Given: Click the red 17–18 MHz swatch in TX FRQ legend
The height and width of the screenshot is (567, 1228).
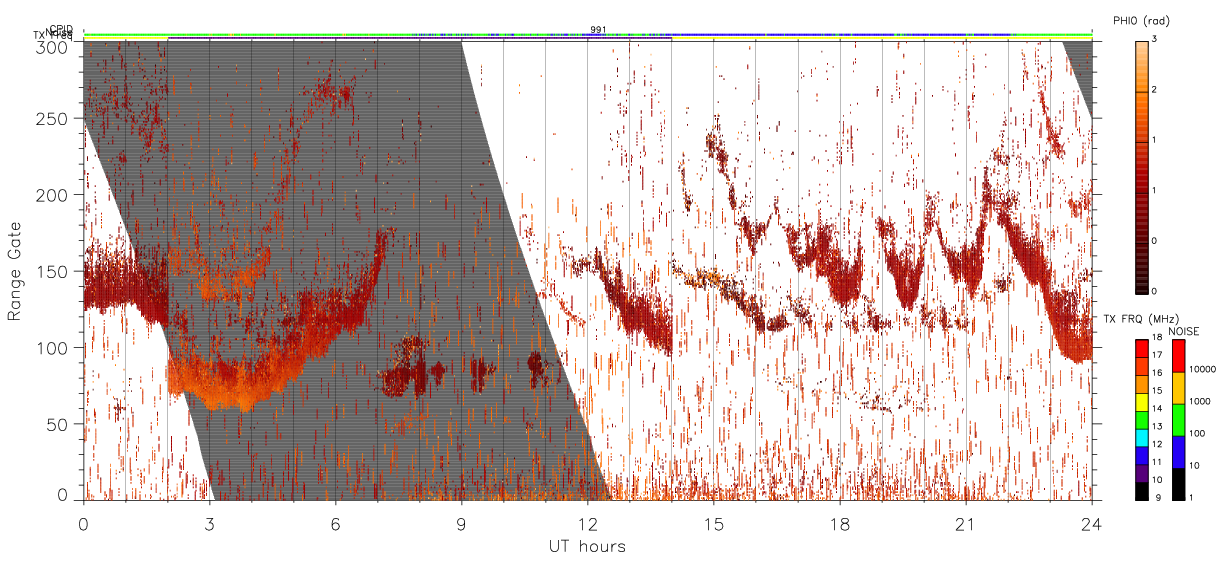Looking at the screenshot, I should tap(1142, 349).
